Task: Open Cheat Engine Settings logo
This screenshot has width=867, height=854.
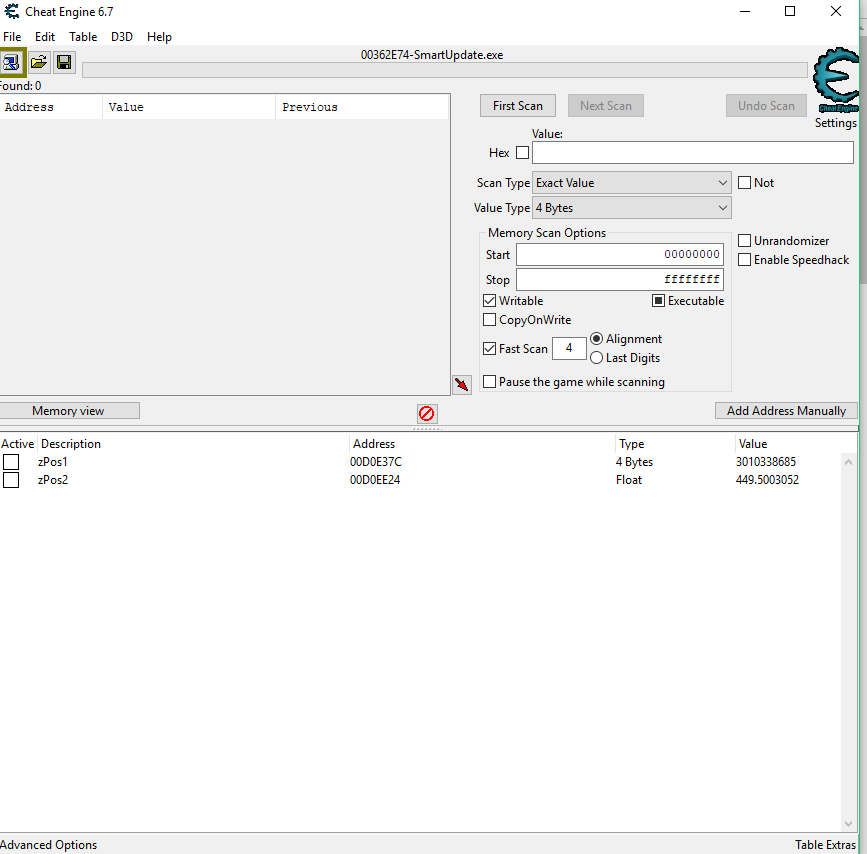Action: tap(836, 84)
